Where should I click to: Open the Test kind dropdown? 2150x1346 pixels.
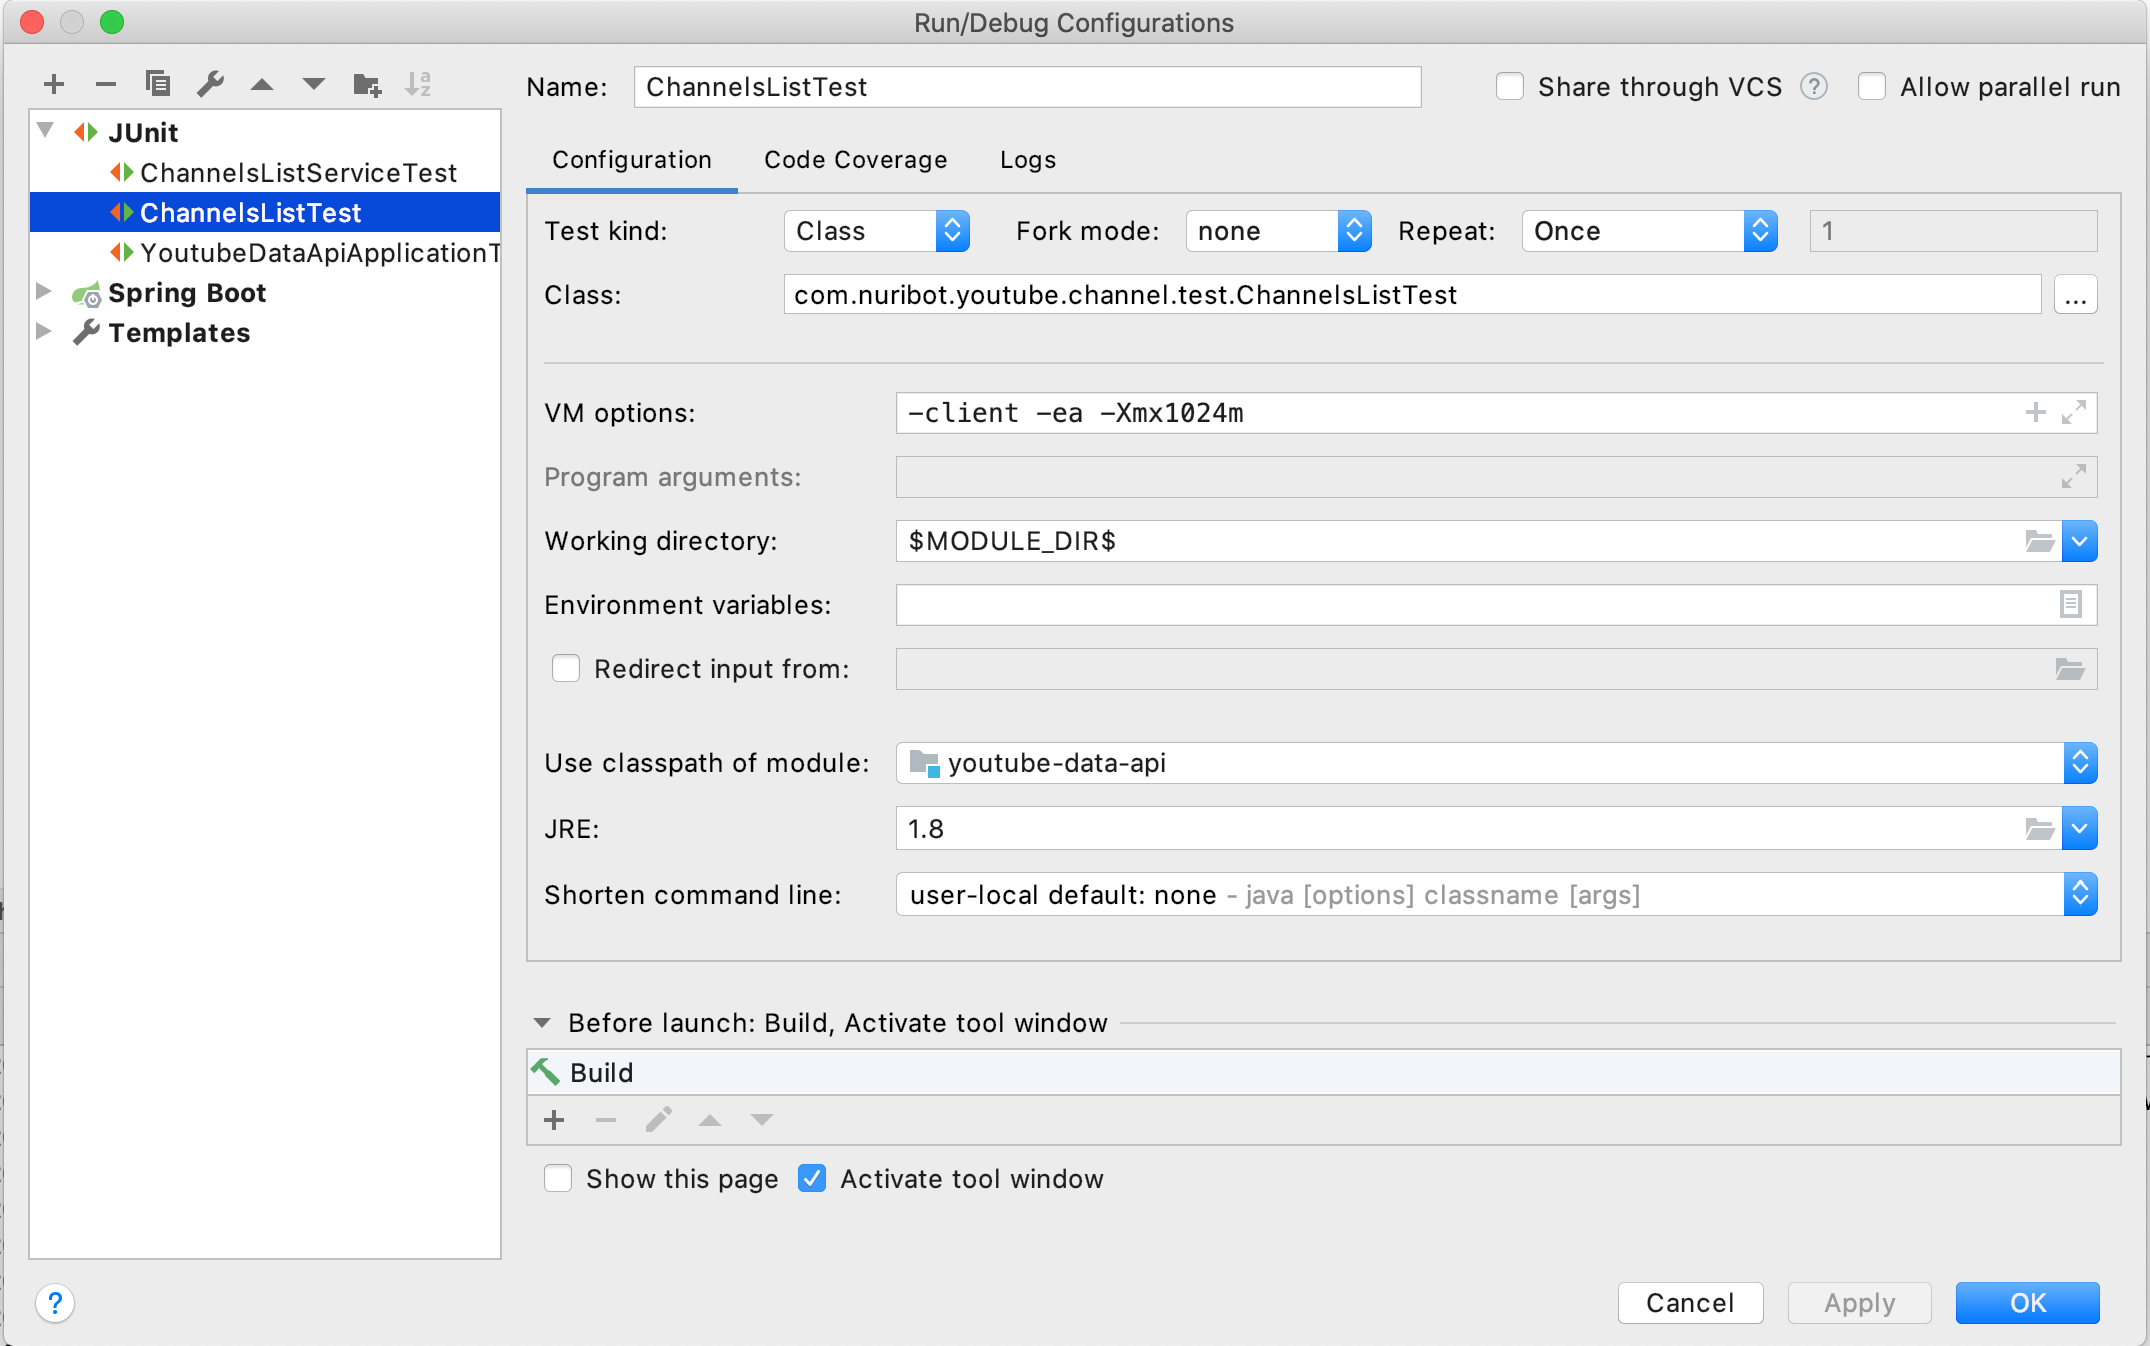point(876,231)
